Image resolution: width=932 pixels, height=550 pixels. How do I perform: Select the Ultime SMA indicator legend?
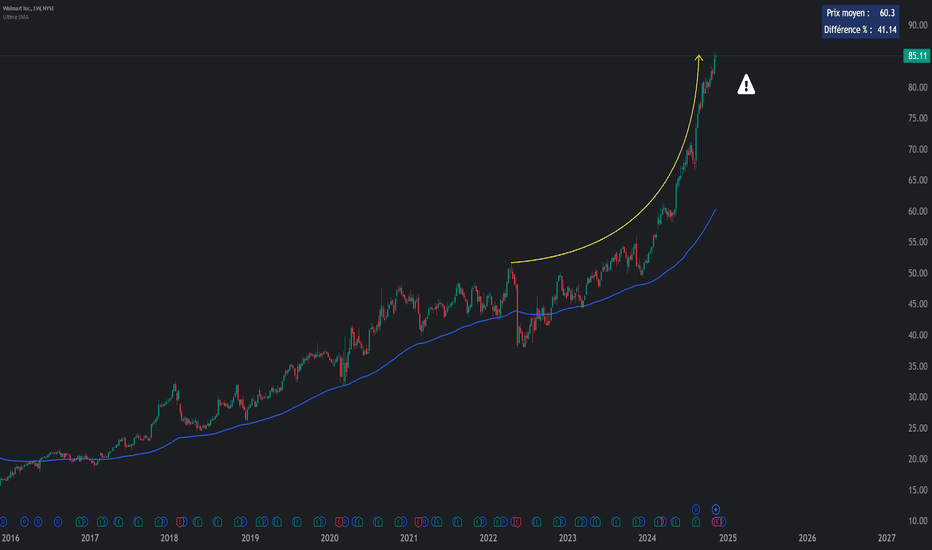click(x=15, y=17)
